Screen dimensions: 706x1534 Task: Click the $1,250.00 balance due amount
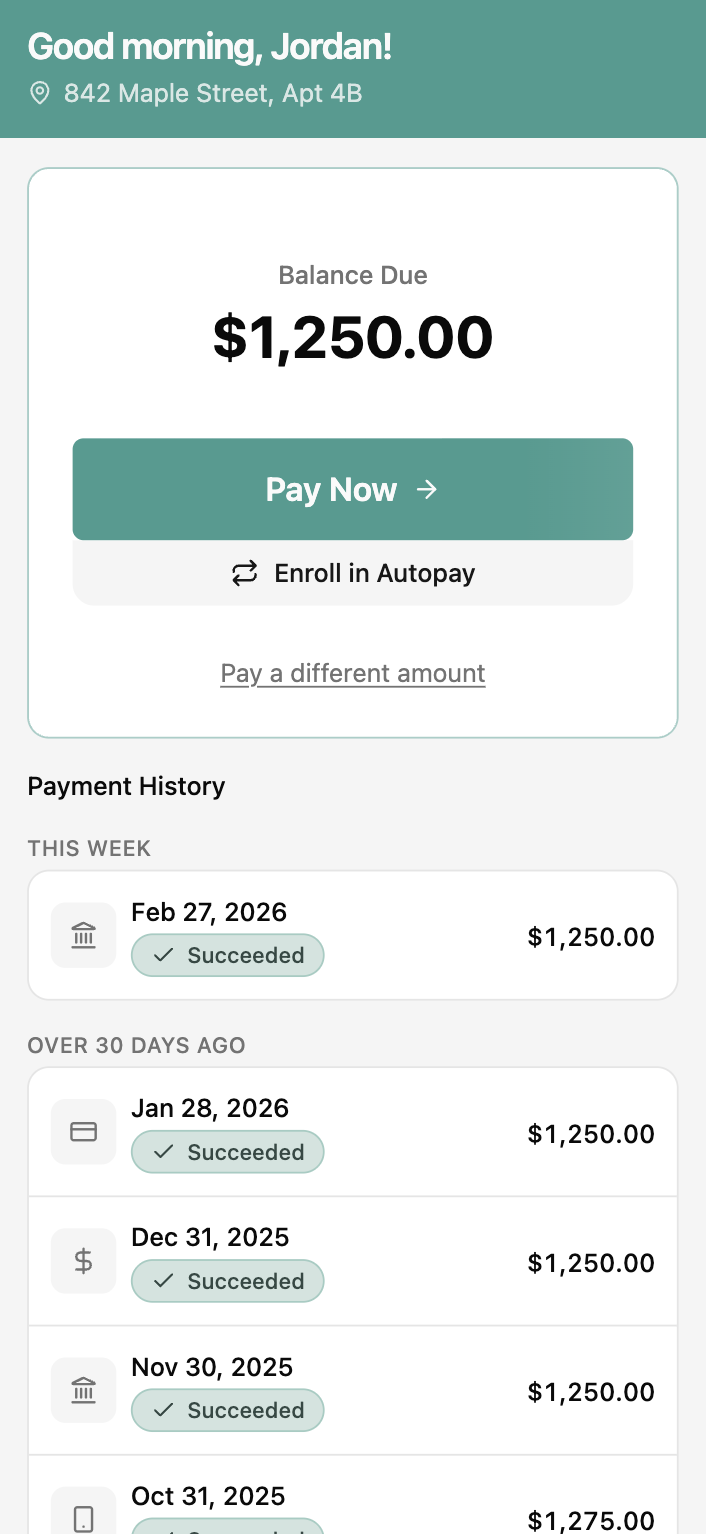(x=353, y=337)
